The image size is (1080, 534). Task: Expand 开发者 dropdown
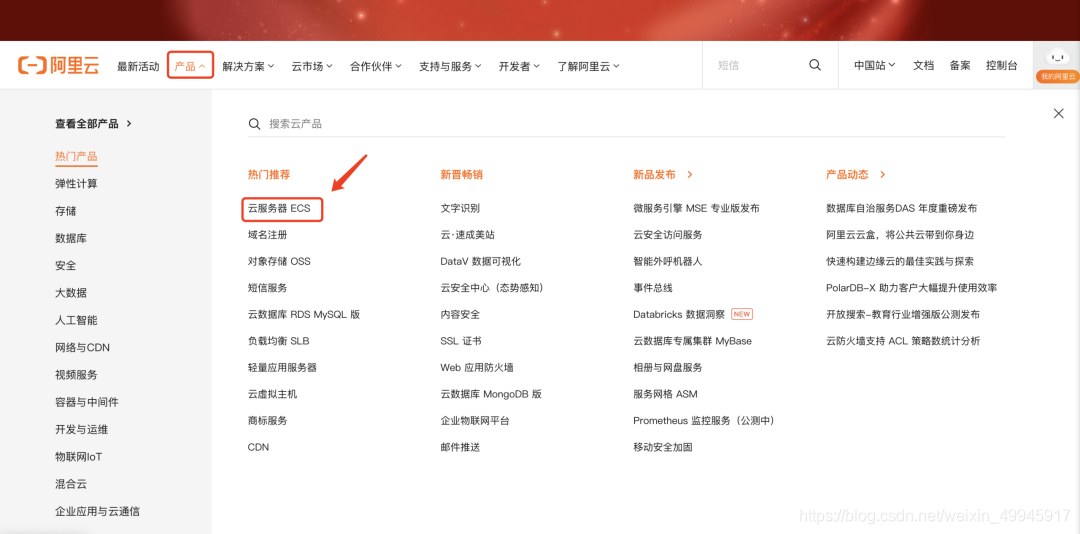click(519, 66)
